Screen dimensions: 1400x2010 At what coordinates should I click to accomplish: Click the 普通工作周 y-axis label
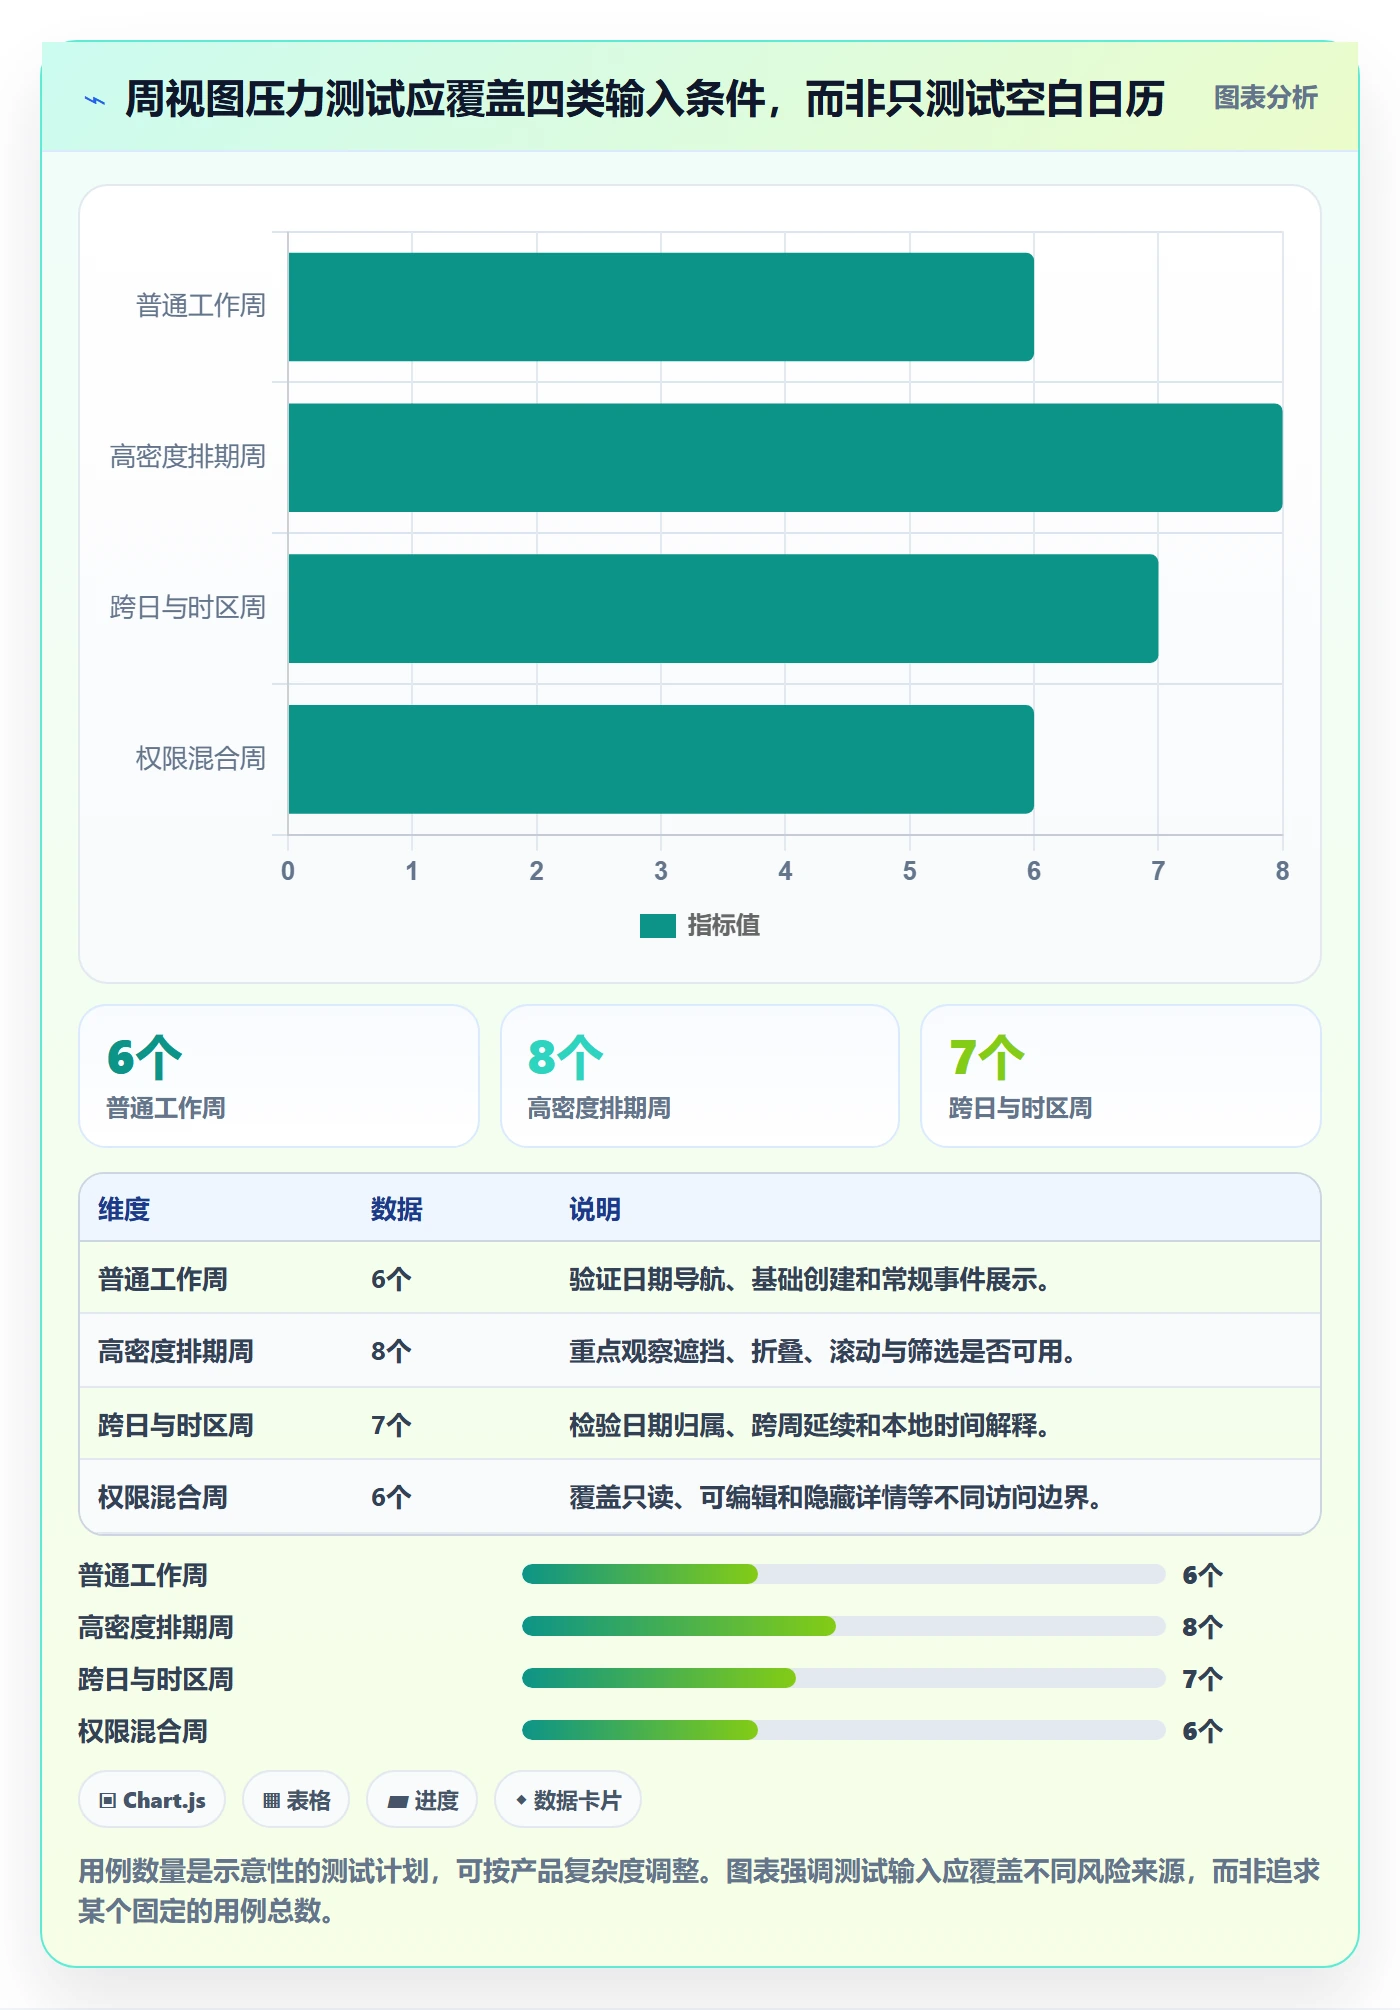tap(201, 306)
